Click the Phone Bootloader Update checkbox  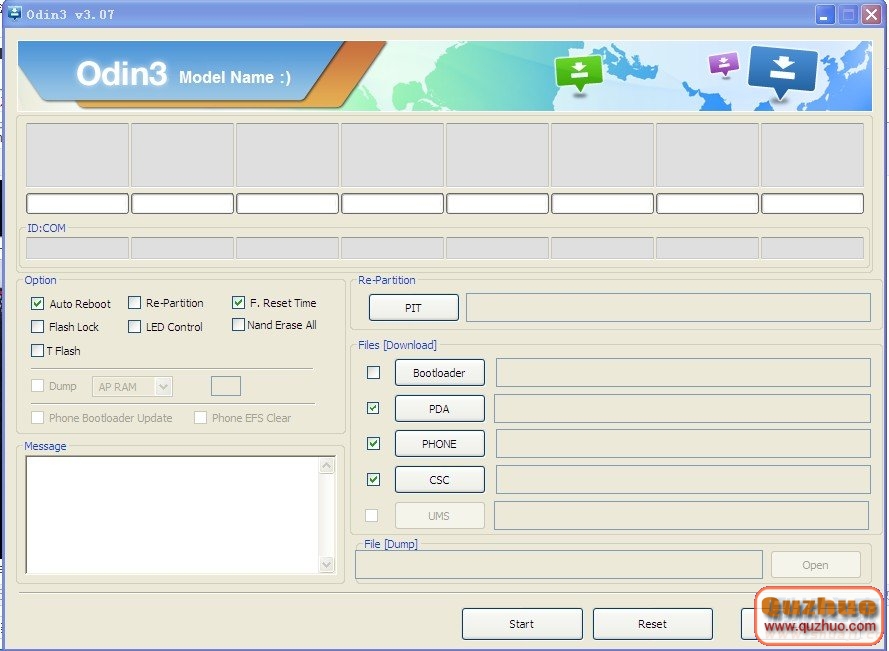pyautogui.click(x=37, y=417)
